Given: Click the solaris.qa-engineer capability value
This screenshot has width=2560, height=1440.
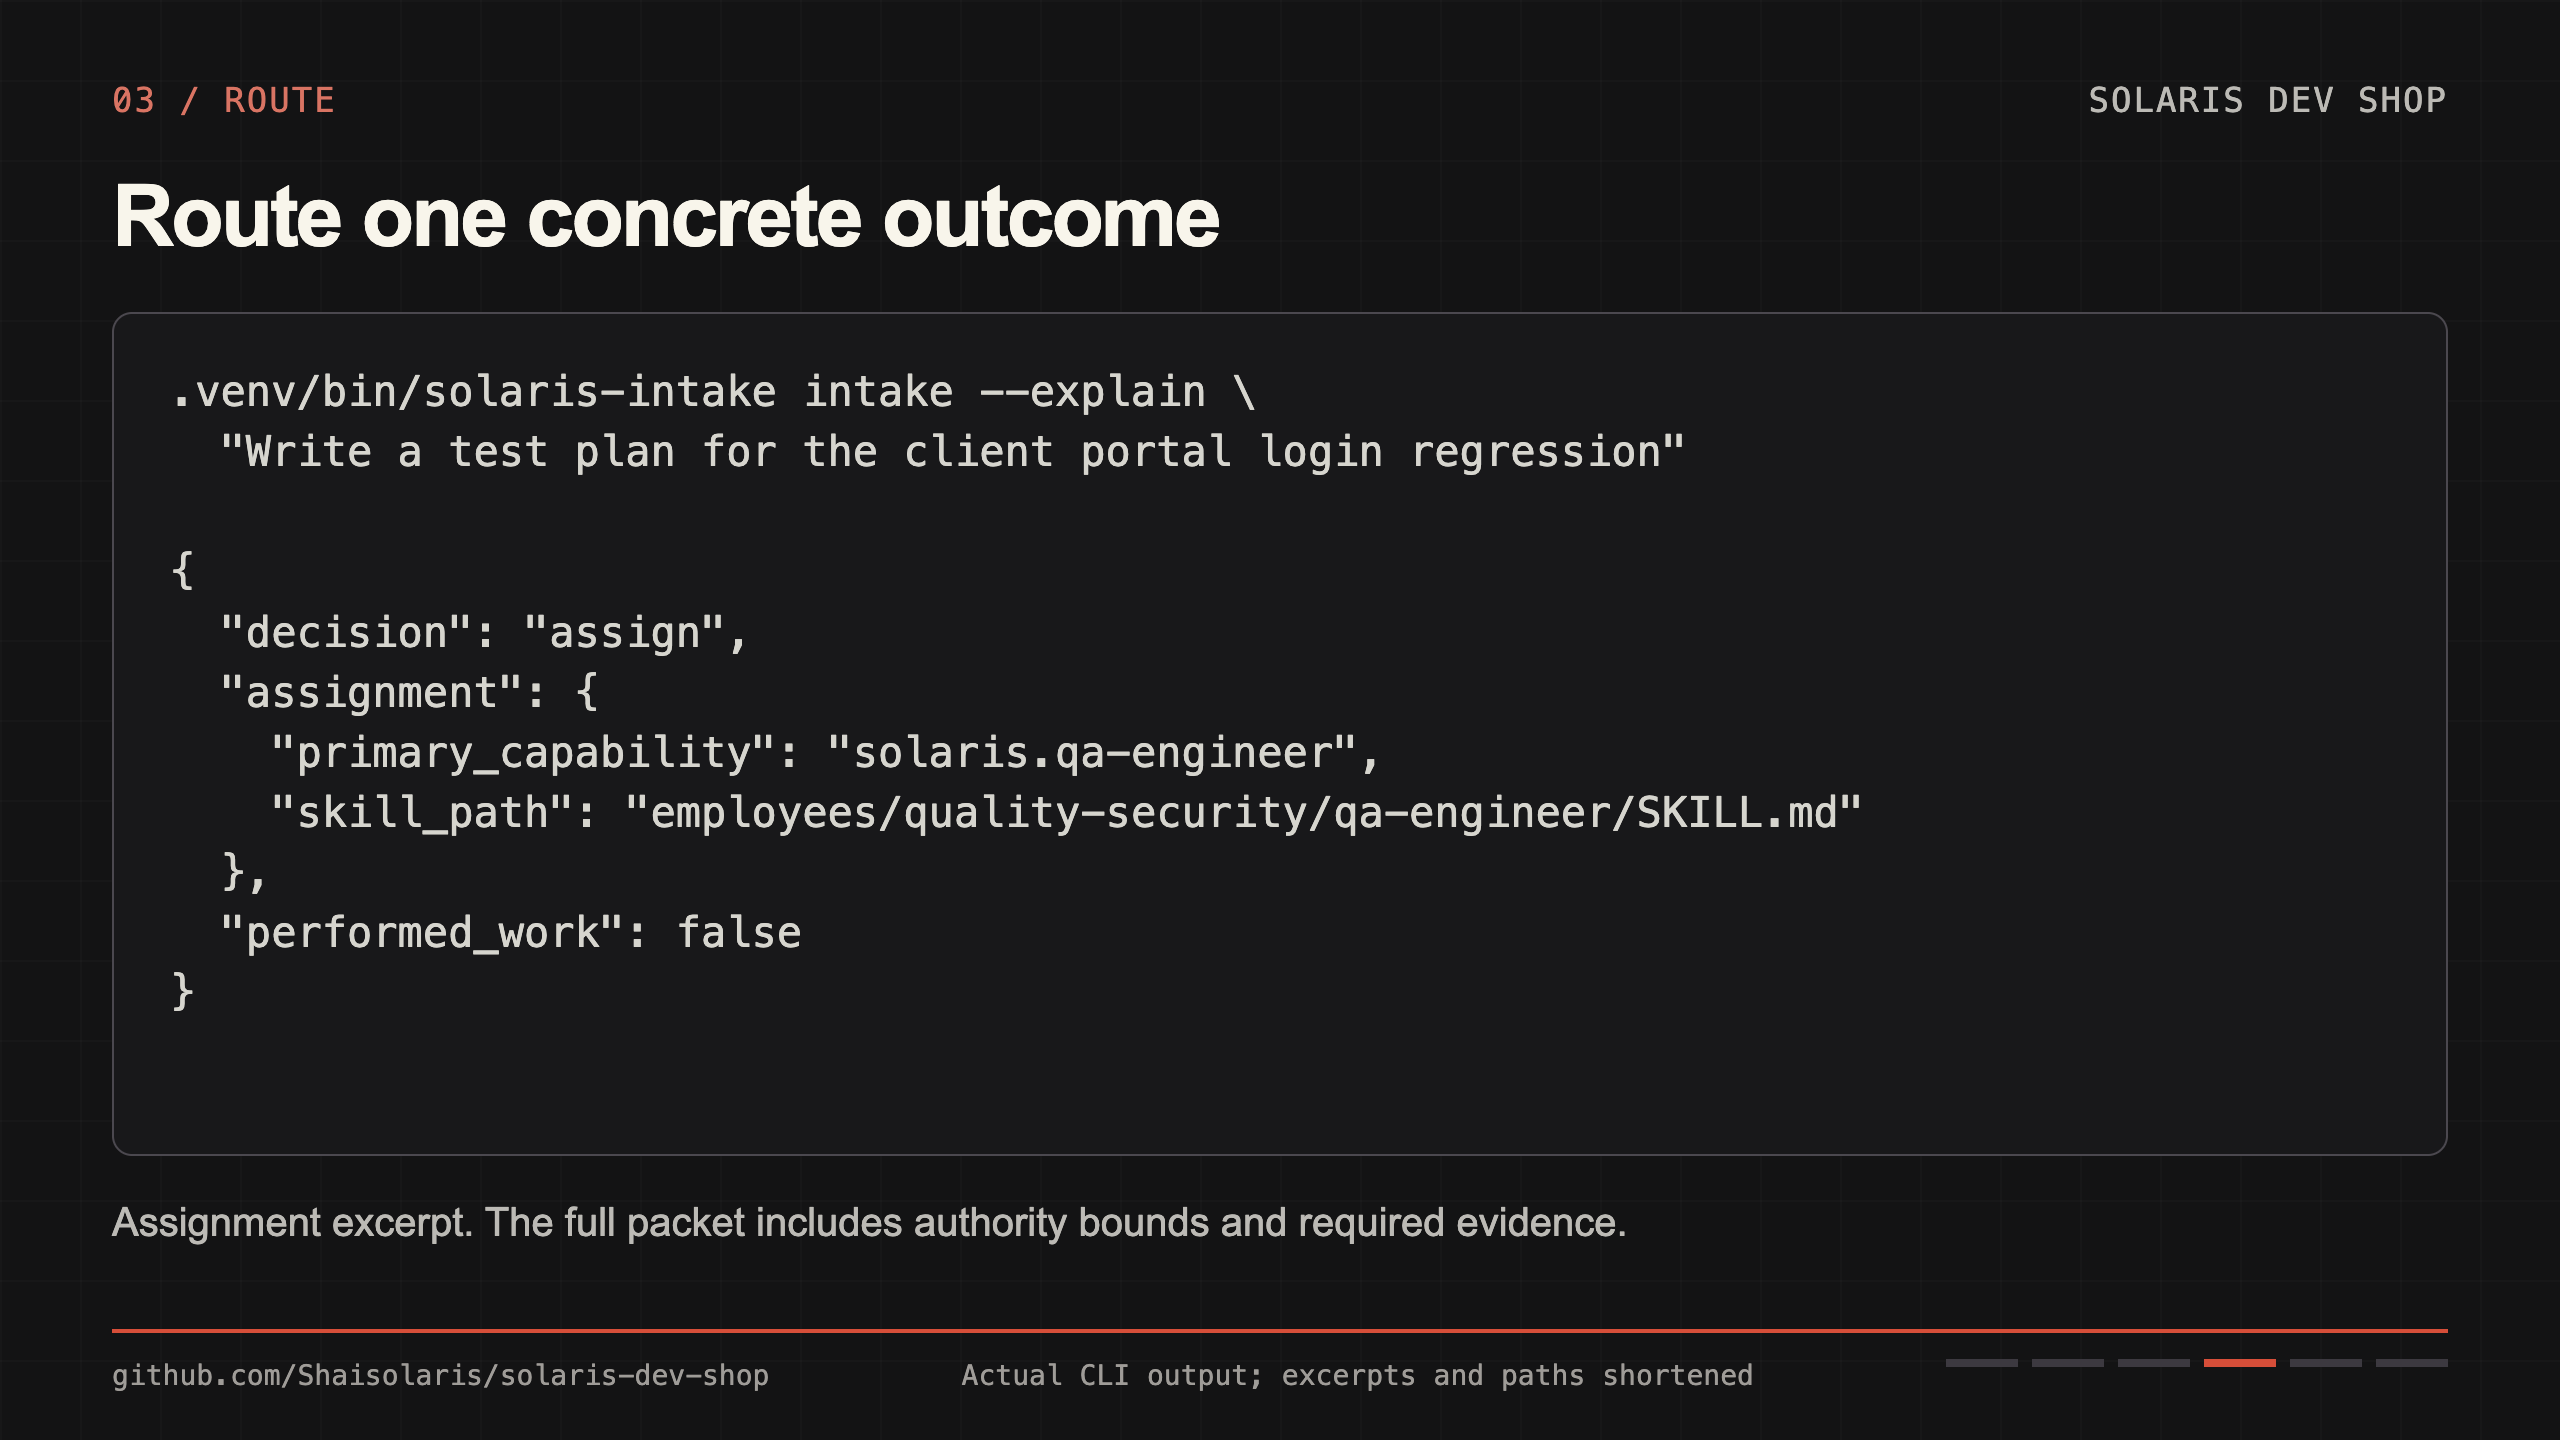Looking at the screenshot, I should (x=1091, y=753).
